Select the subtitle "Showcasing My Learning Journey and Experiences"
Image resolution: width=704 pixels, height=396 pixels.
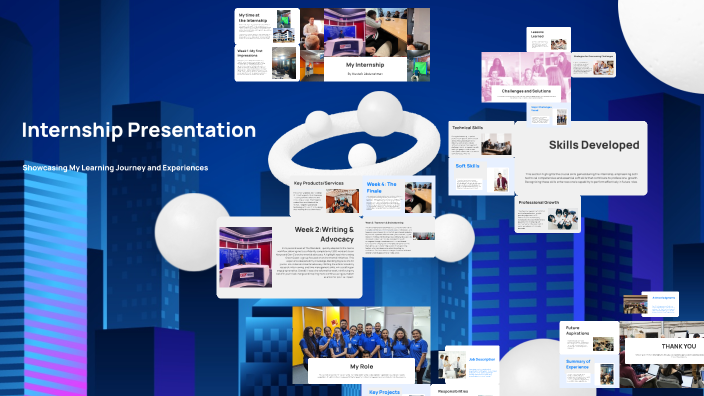click(115, 168)
